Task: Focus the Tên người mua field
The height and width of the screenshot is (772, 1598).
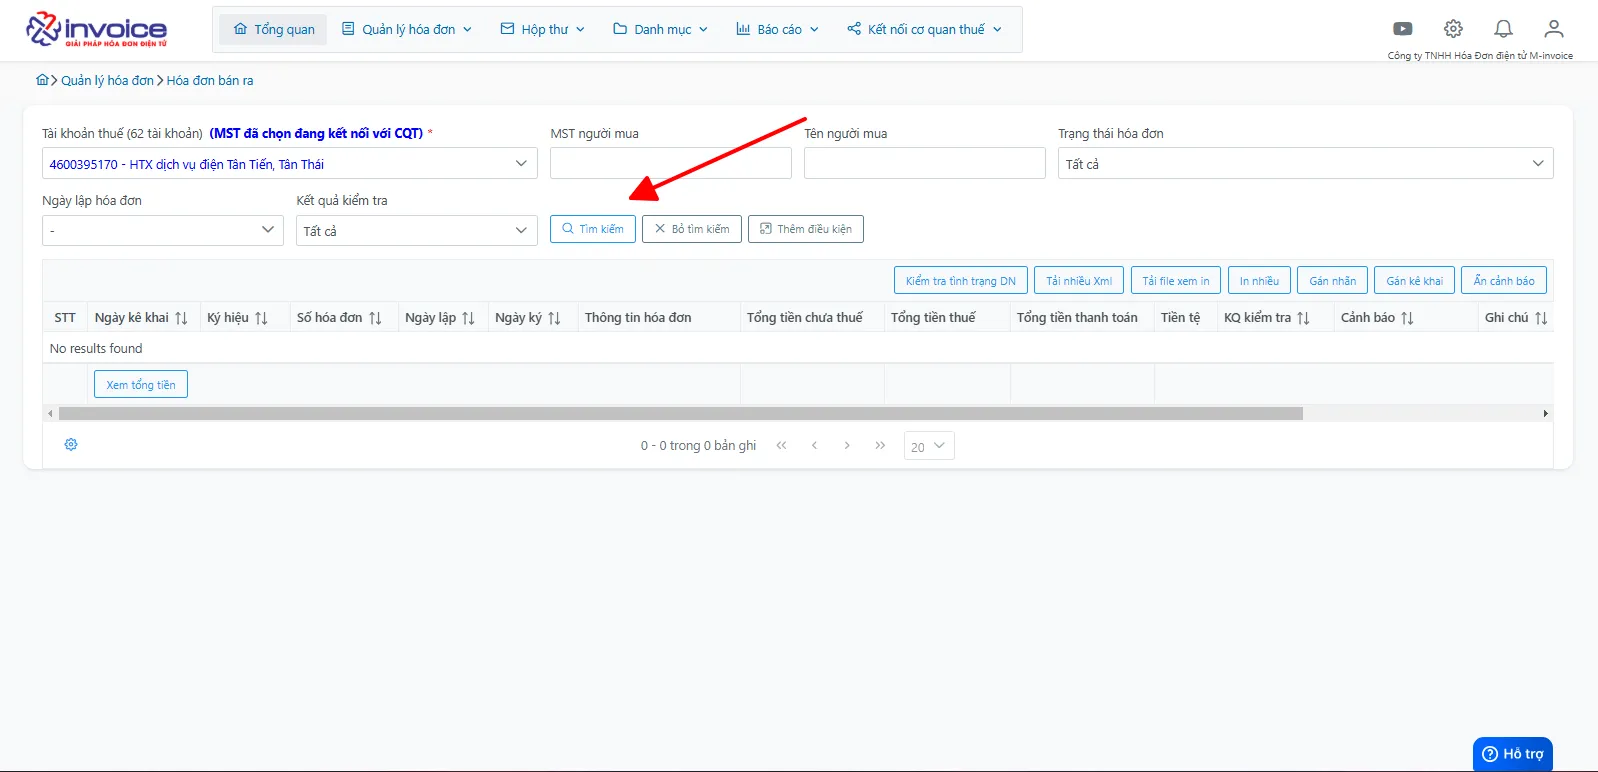Action: click(925, 163)
